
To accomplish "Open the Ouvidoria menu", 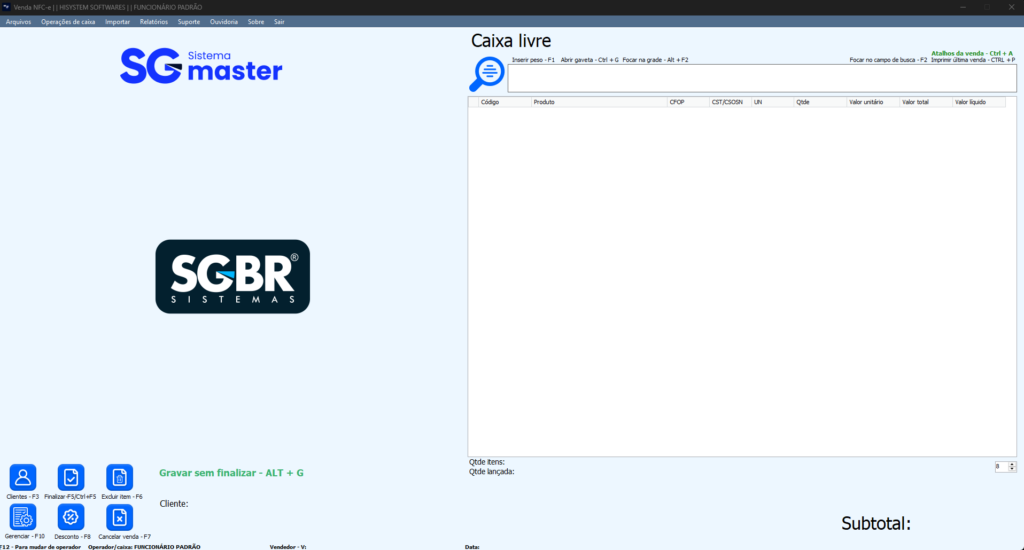I will point(224,22).
